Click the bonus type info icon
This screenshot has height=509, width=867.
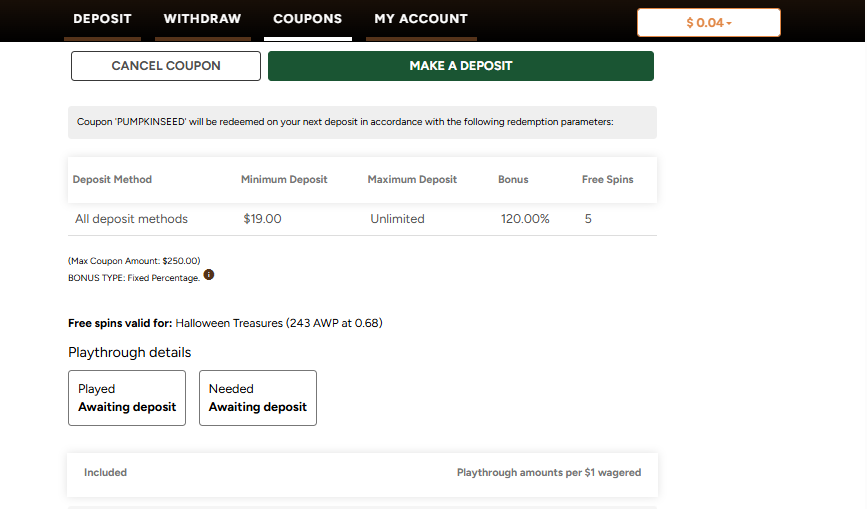tap(209, 275)
